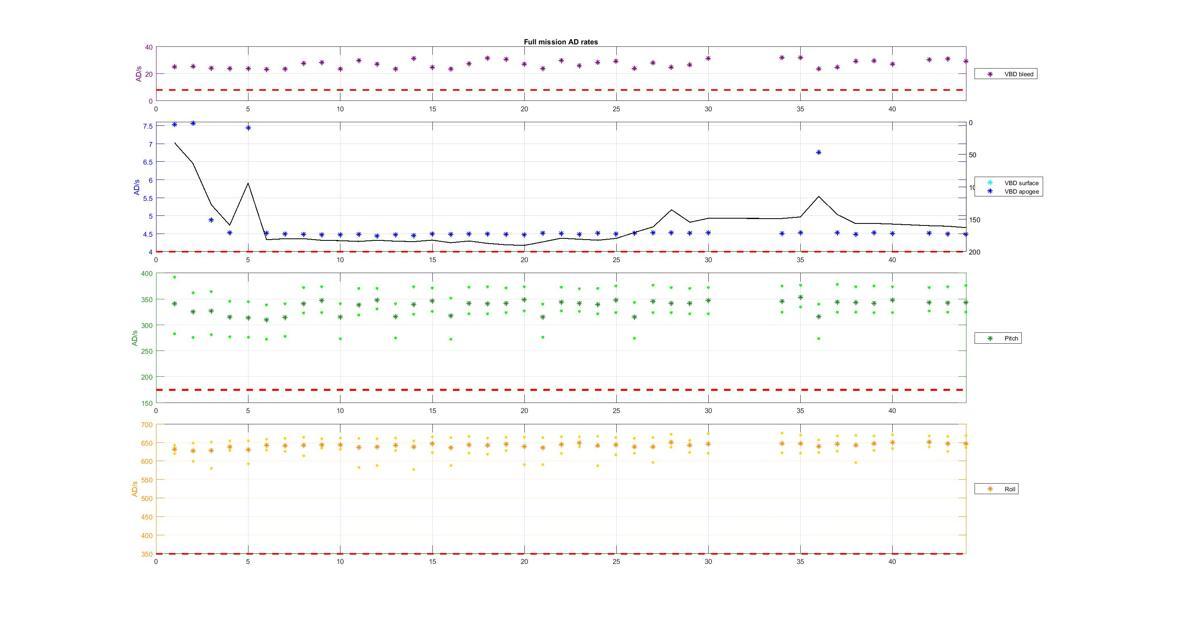The image size is (1200, 622).
Task: Click the red dashed threshold line in Roll plot
Action: tap(561, 554)
